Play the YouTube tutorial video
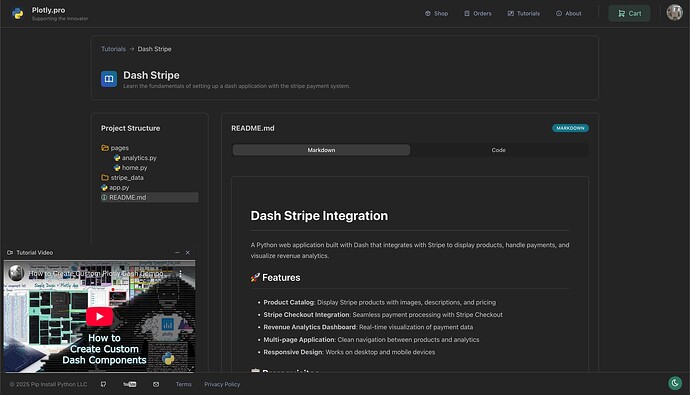This screenshot has width=690, height=395. click(x=99, y=316)
